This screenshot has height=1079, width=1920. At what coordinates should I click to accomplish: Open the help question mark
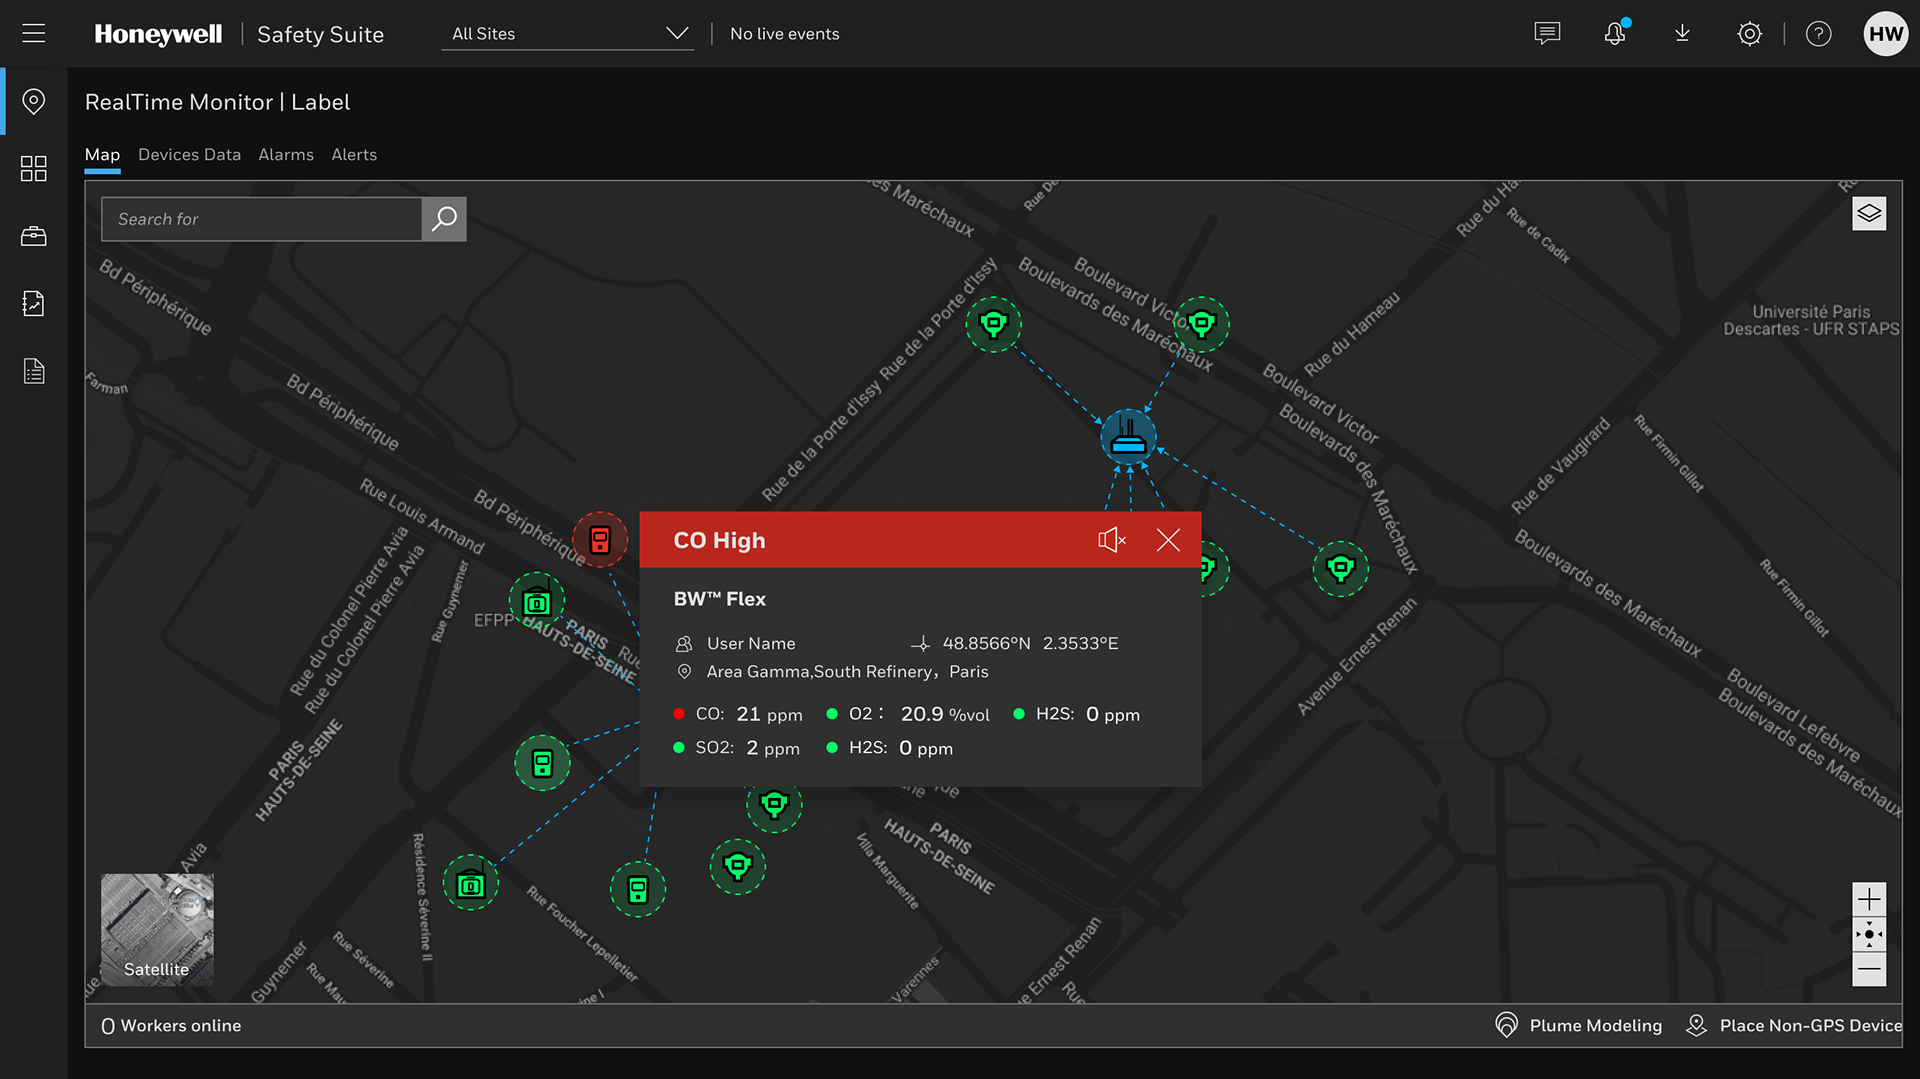[1818, 33]
